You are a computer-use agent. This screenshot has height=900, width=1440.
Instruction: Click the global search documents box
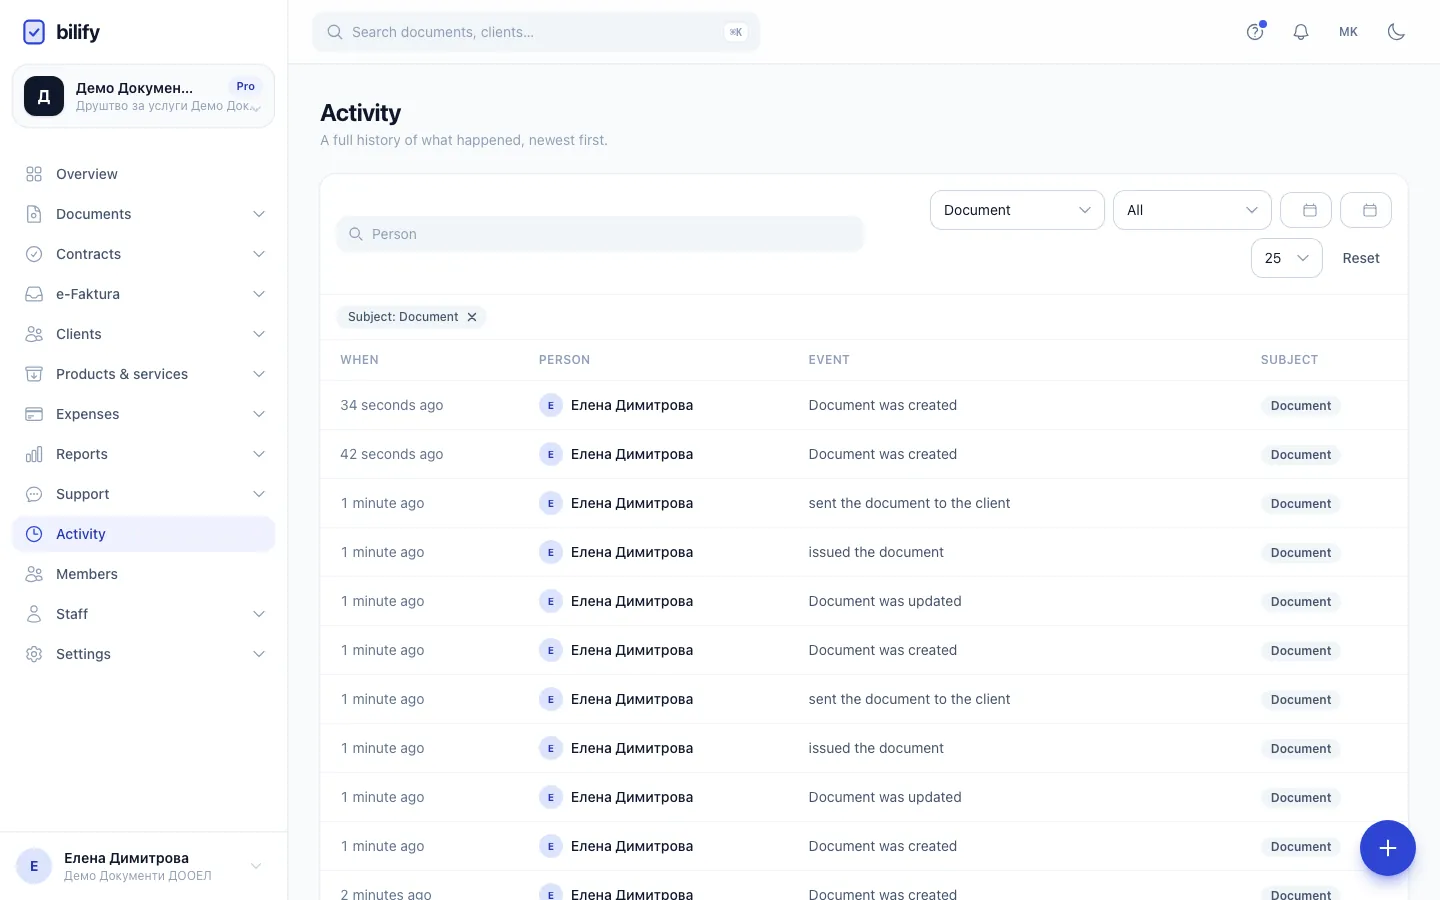pos(536,32)
